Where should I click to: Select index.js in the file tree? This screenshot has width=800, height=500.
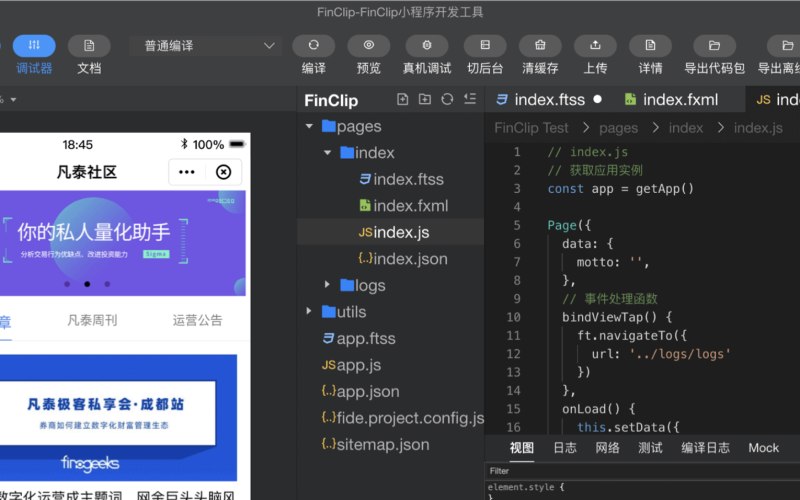click(x=390, y=232)
